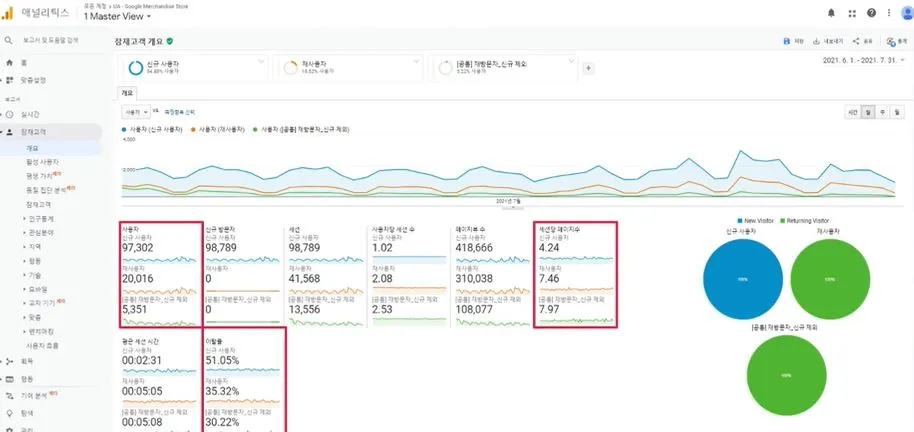Image resolution: width=914 pixels, height=432 pixels.
Task: Open the notifications bell
Action: click(x=831, y=13)
